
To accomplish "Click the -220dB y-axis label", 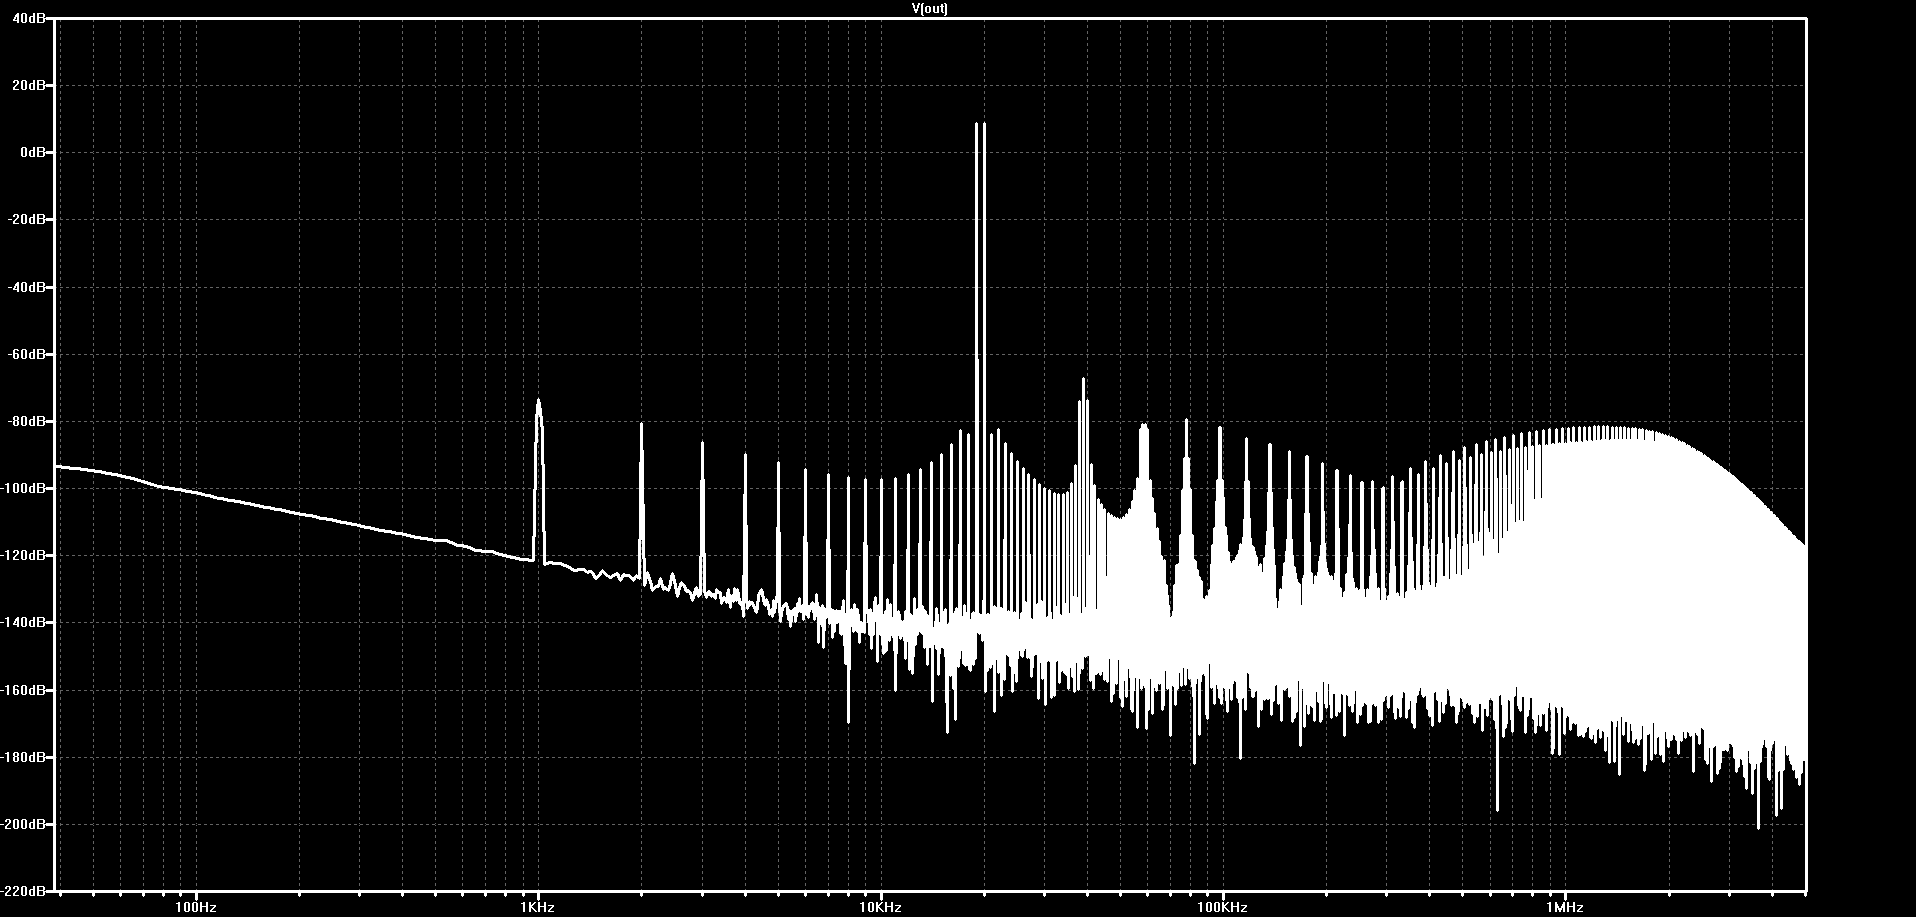I will point(25,890).
